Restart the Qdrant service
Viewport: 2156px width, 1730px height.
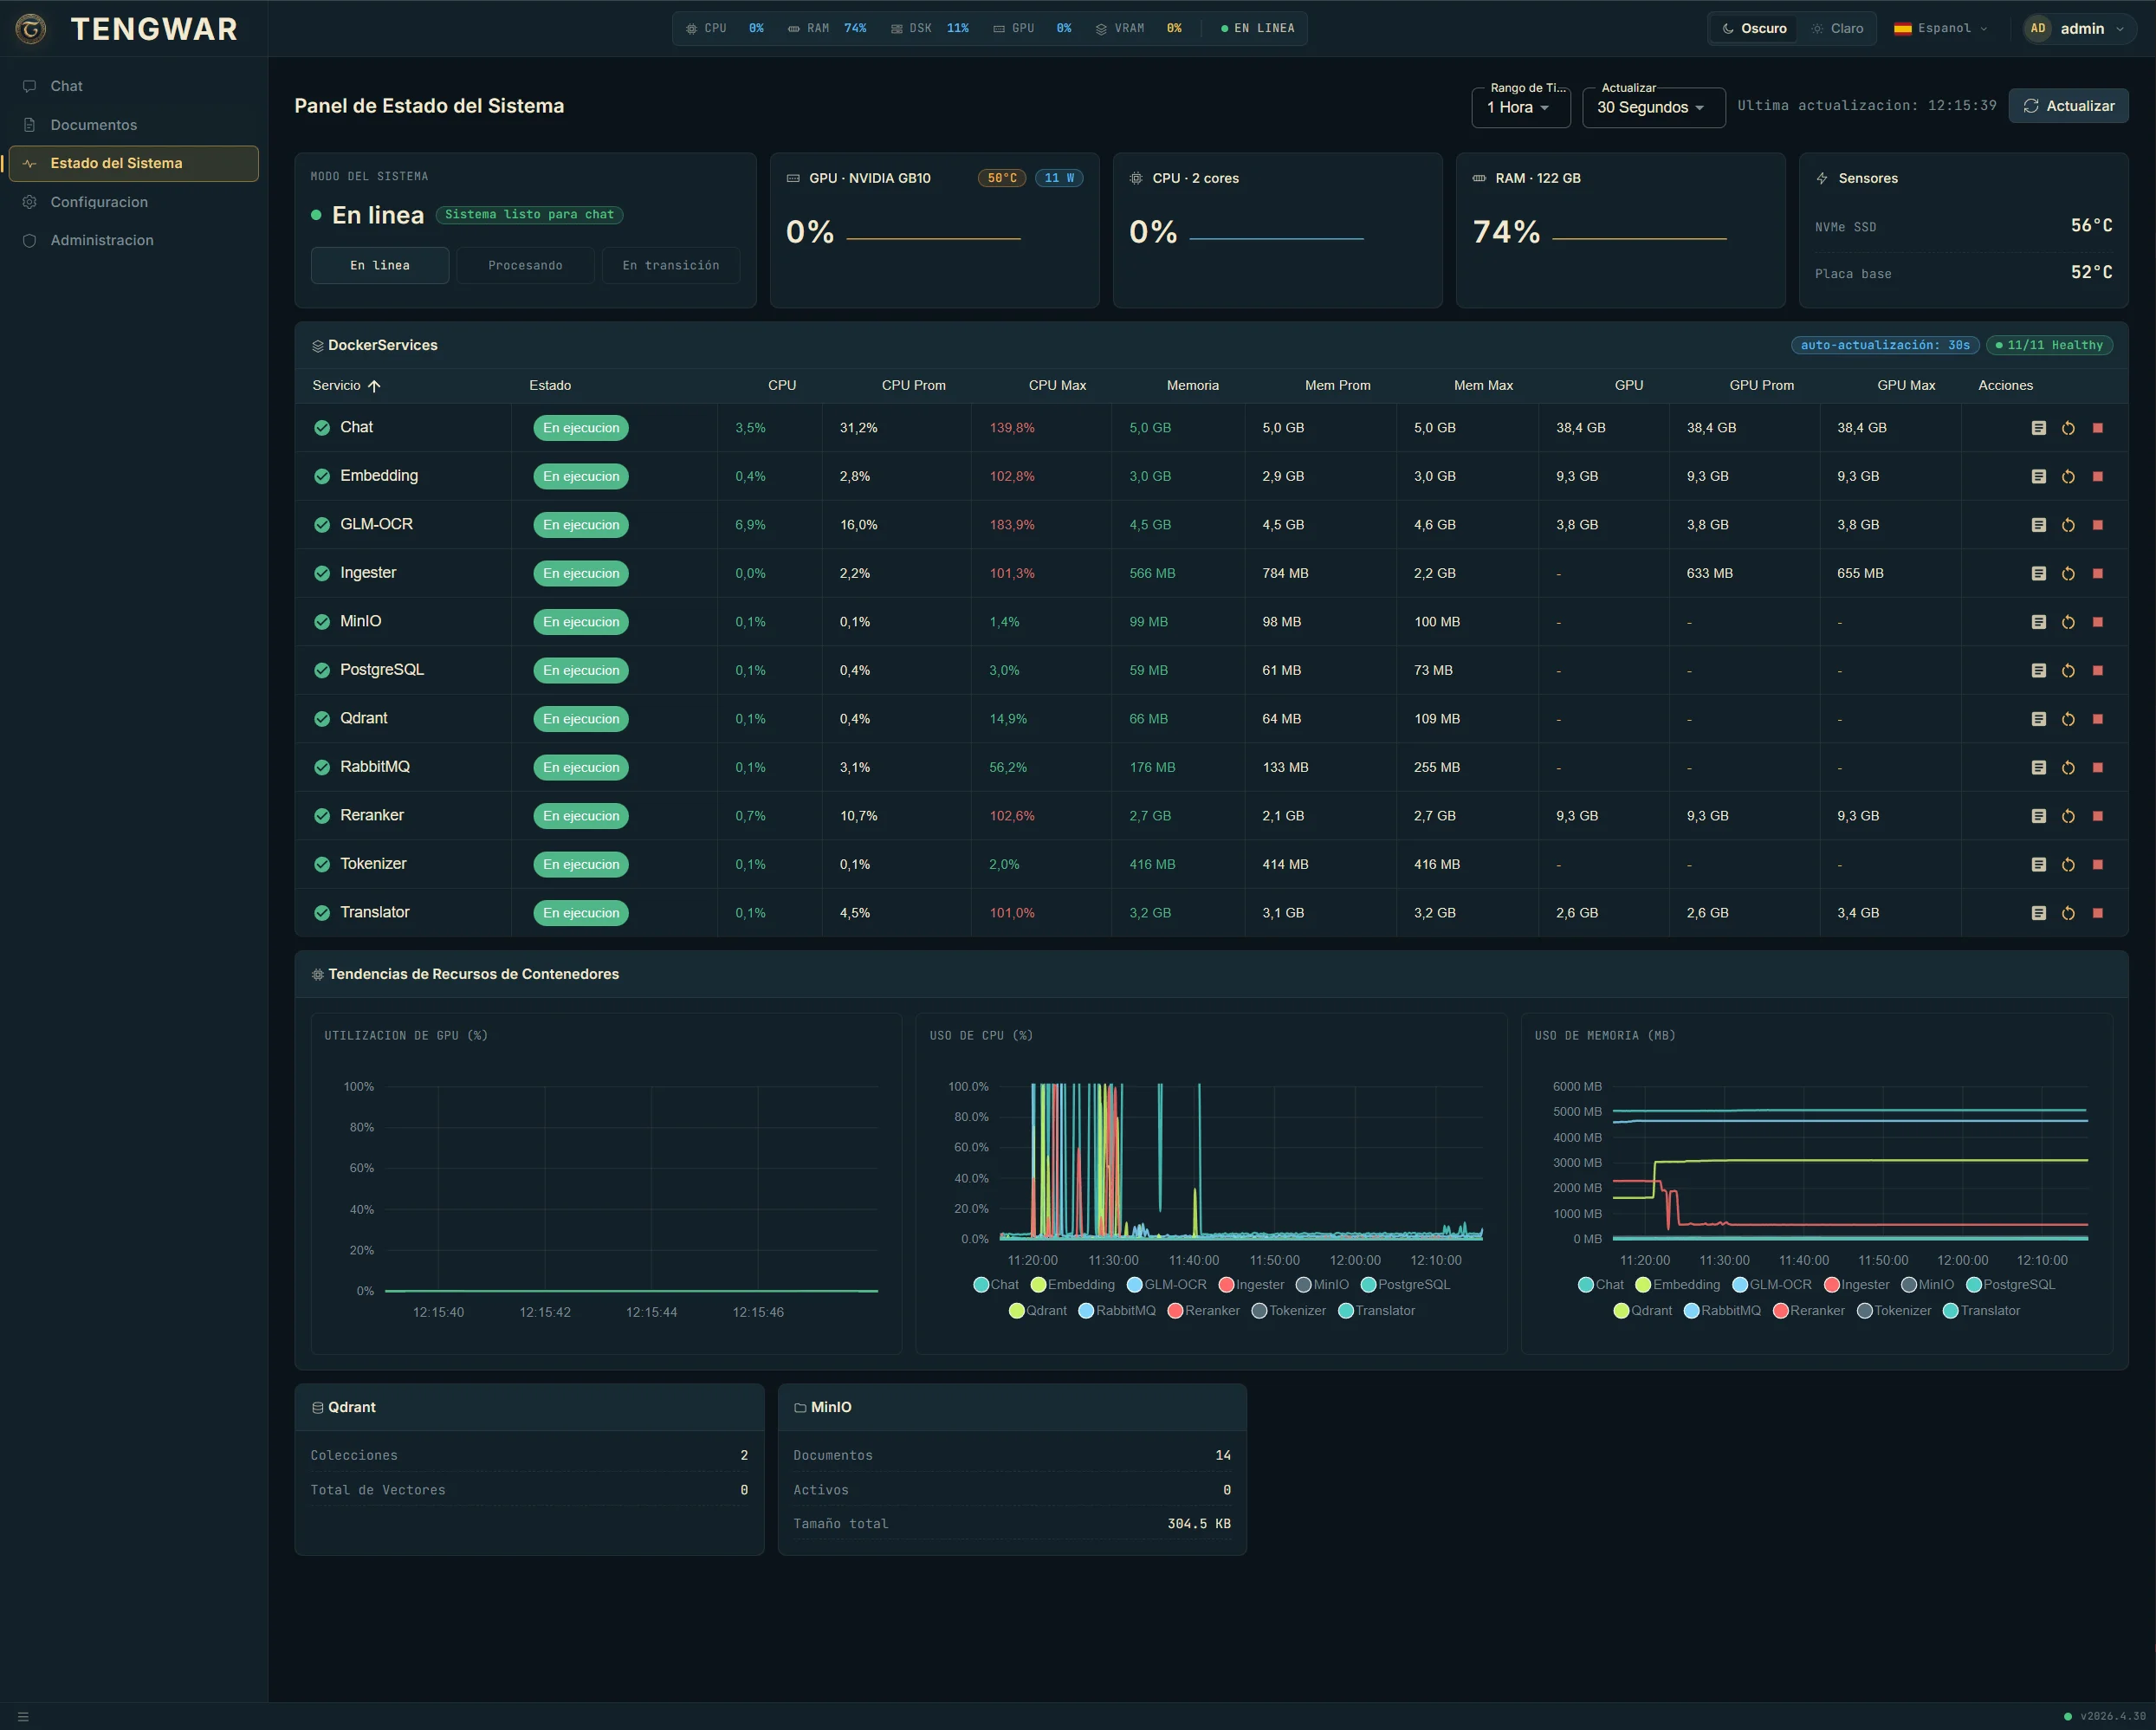click(x=2068, y=719)
